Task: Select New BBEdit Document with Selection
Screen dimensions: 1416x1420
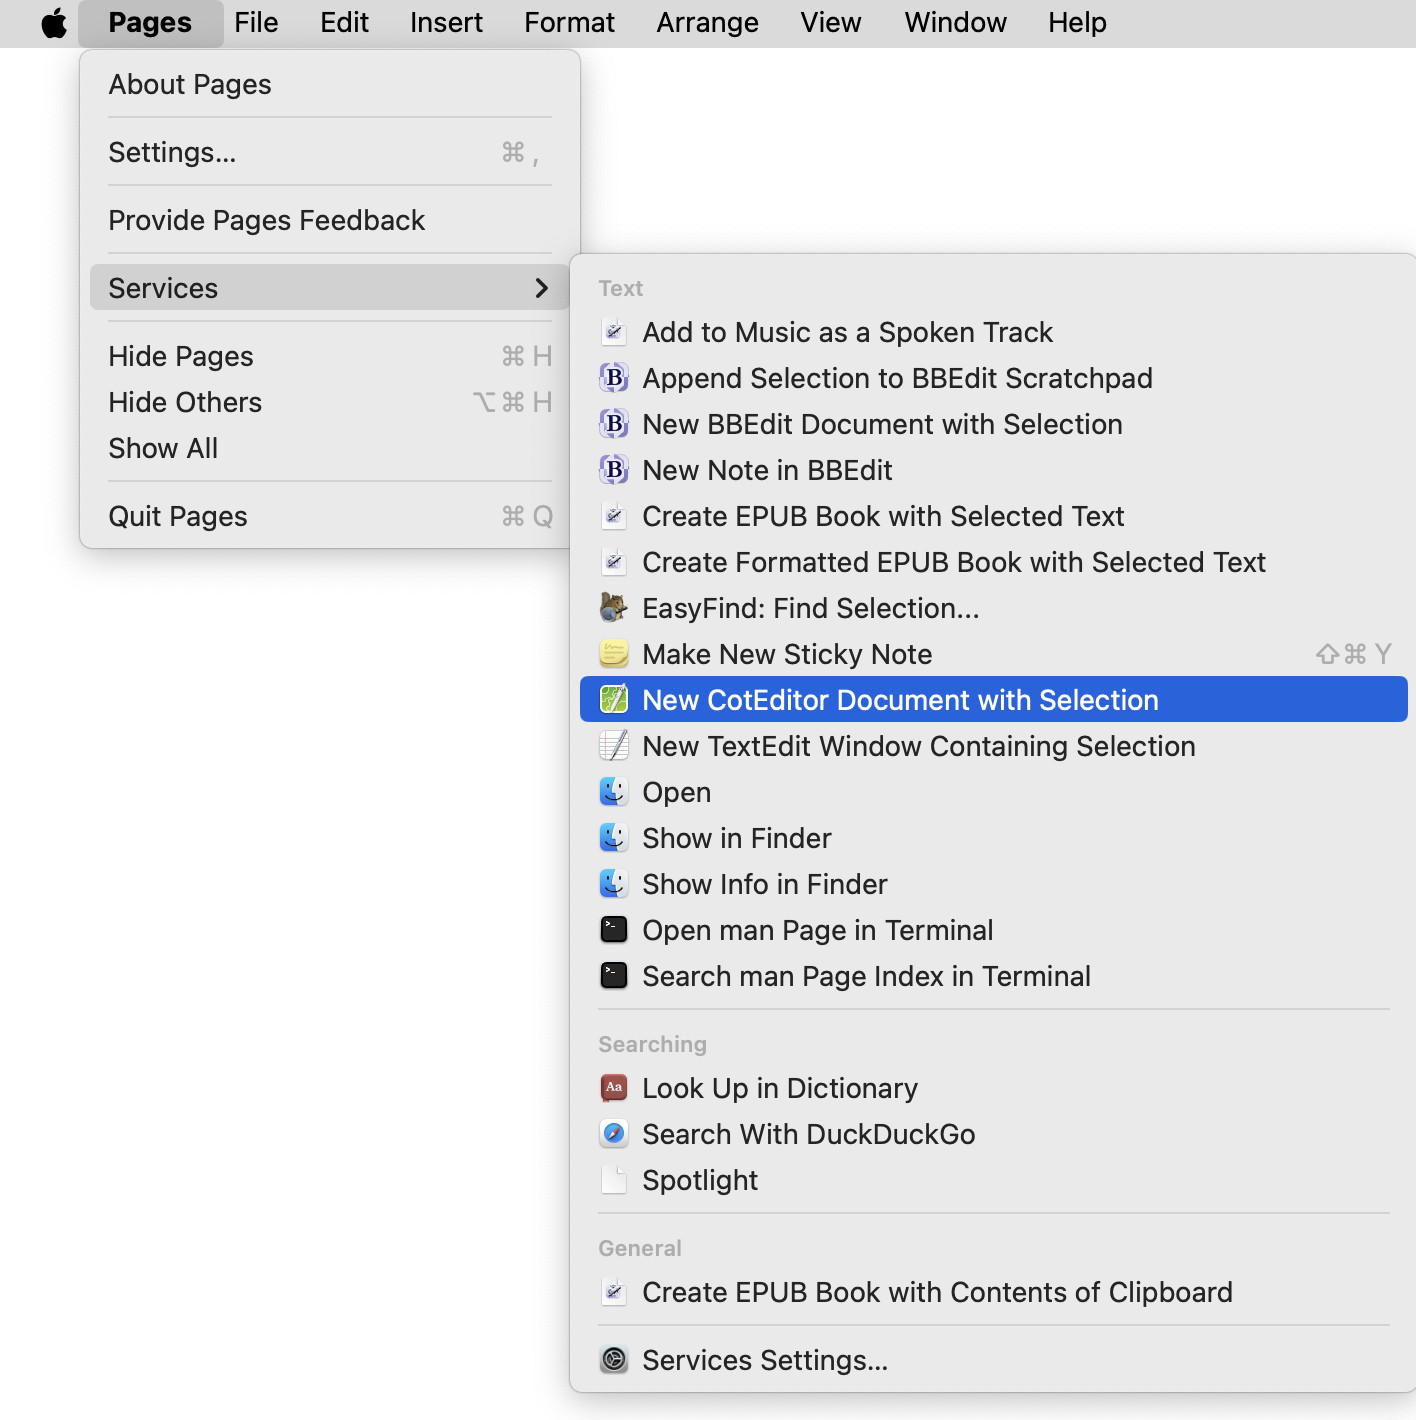Action: point(994,424)
